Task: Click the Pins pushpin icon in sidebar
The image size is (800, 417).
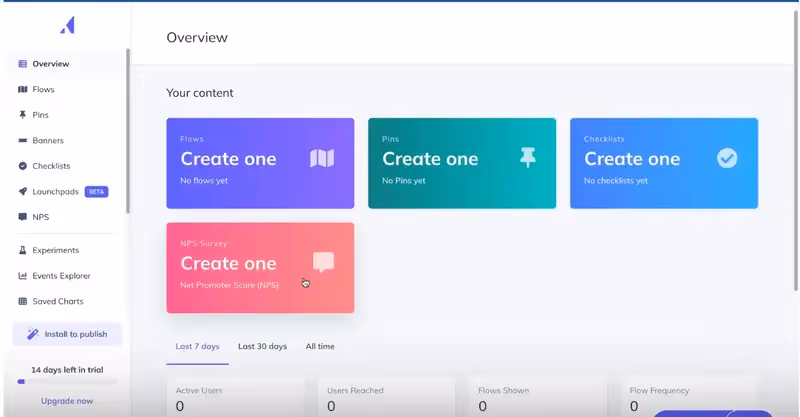Action: click(x=22, y=115)
